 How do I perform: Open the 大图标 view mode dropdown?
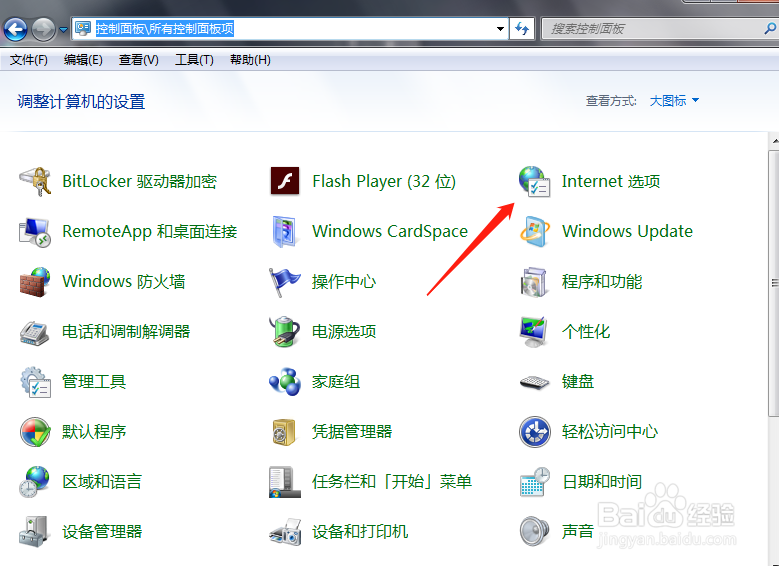pyautogui.click(x=674, y=101)
